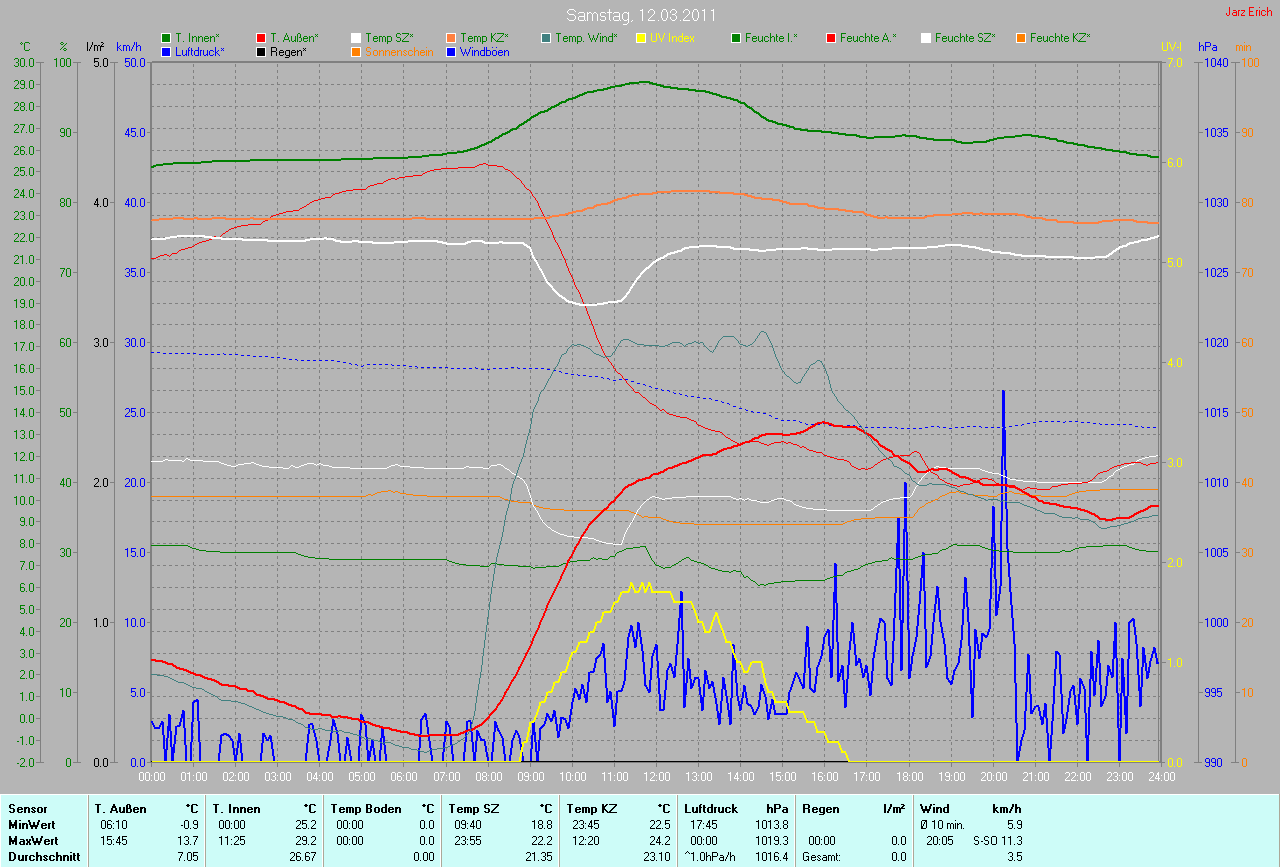Select the Ø 10 min. wind label

click(x=942, y=825)
